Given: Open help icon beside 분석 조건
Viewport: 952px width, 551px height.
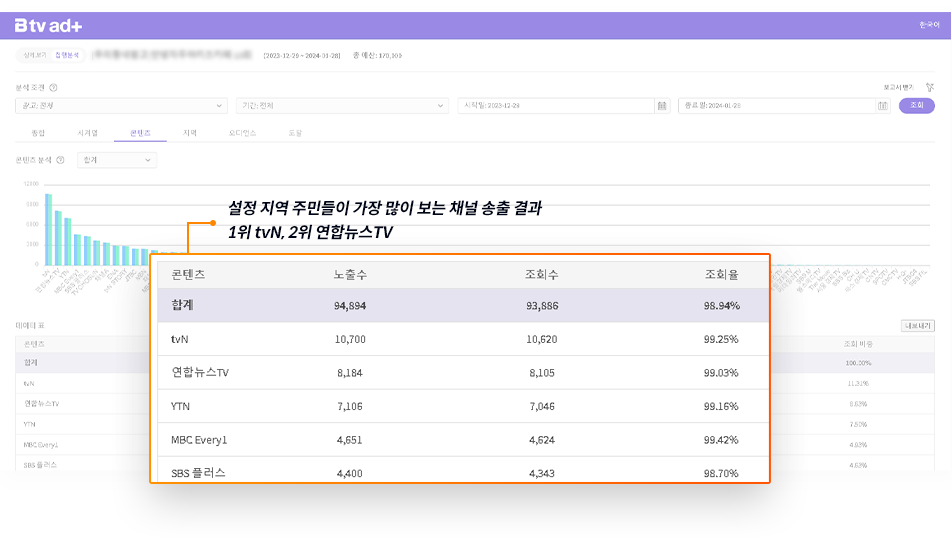Looking at the screenshot, I should pyautogui.click(x=53, y=87).
